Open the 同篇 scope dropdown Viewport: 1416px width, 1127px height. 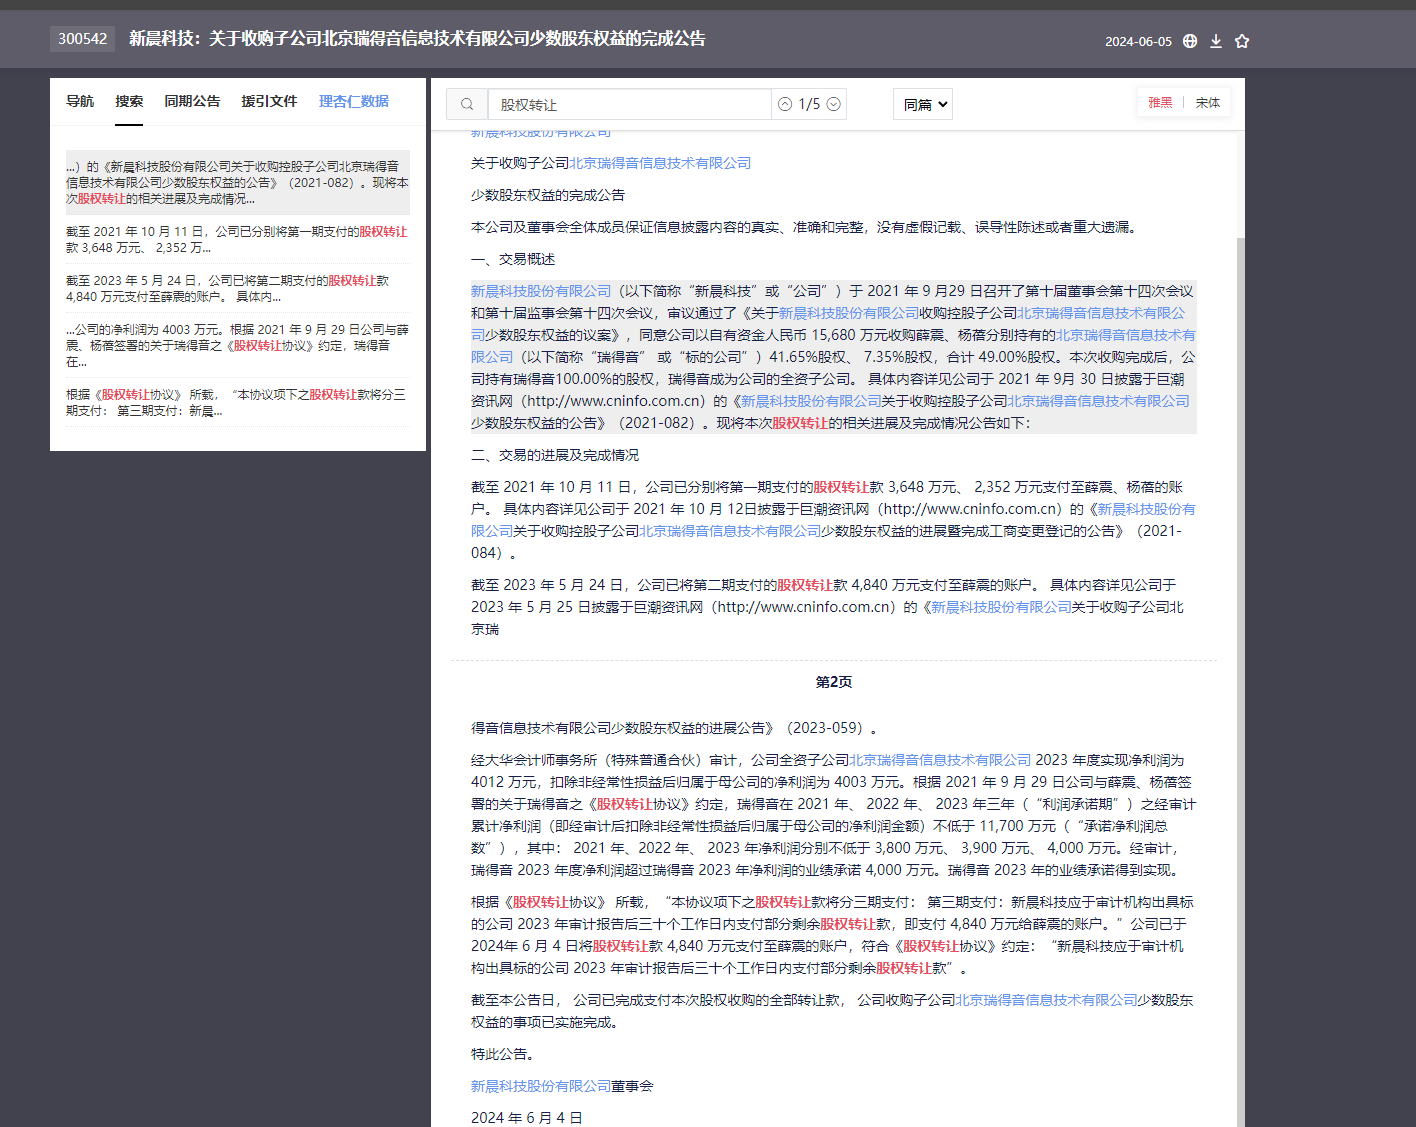pos(923,104)
